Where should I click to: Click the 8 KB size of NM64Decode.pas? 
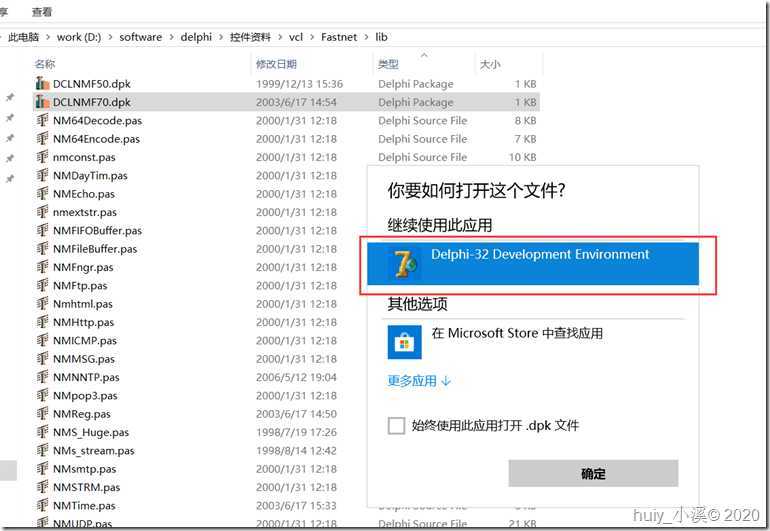coord(525,120)
